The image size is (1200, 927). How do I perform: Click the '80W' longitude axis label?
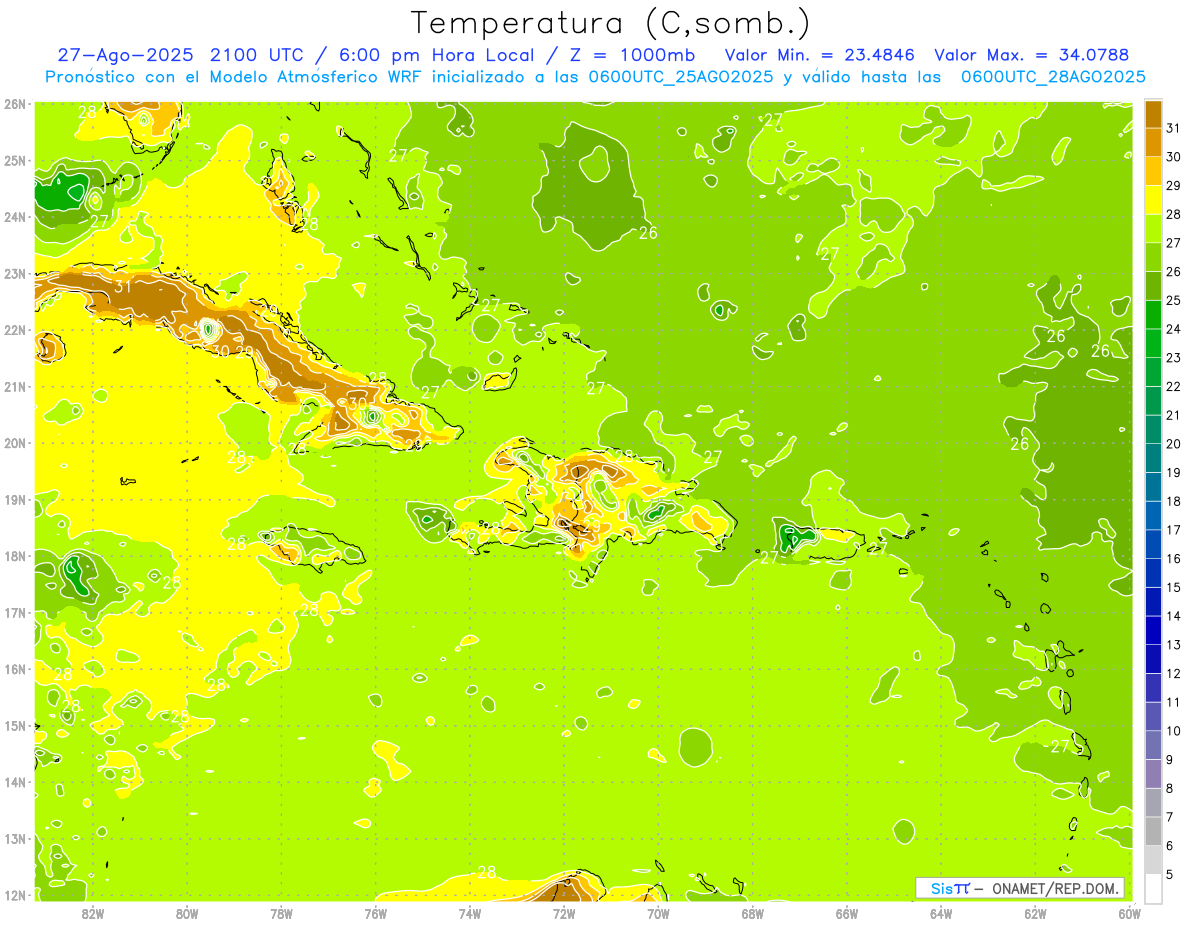tap(187, 913)
